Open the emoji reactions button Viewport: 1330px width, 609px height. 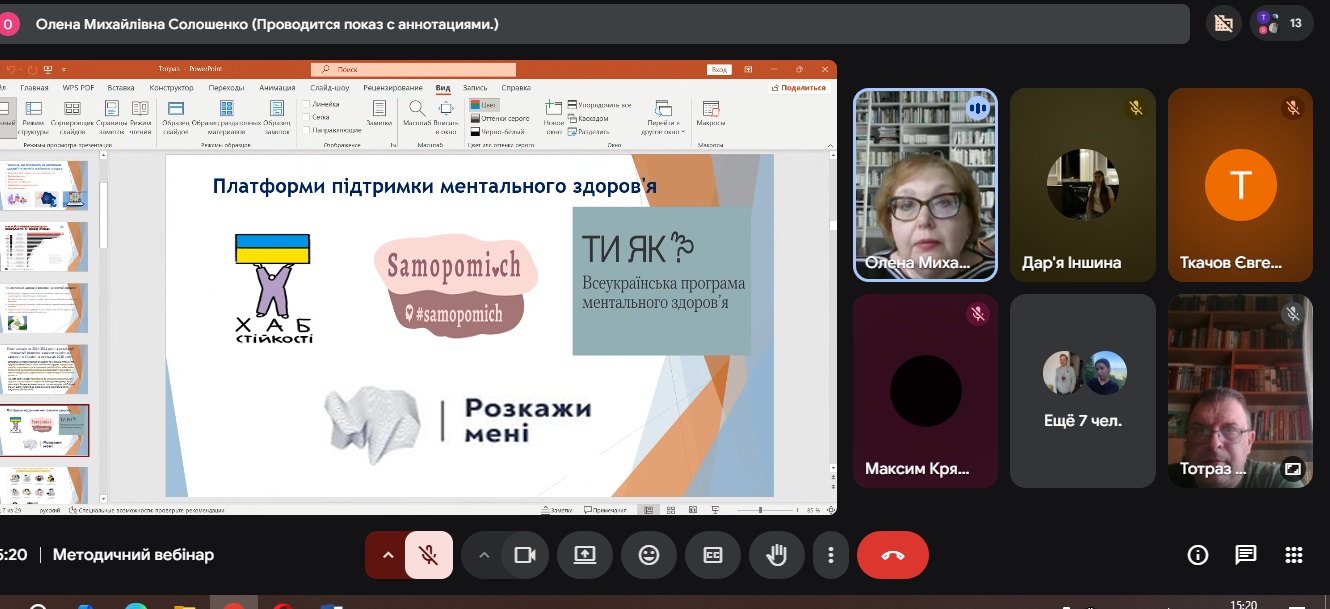(x=649, y=555)
